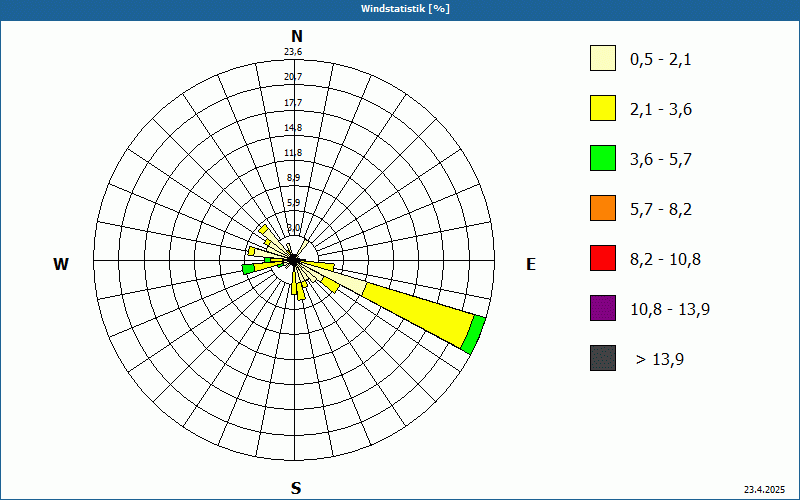Viewport: 800px width, 500px height.
Task: Click the dark gray > 13,9 legend swatch
Action: [x=603, y=358]
